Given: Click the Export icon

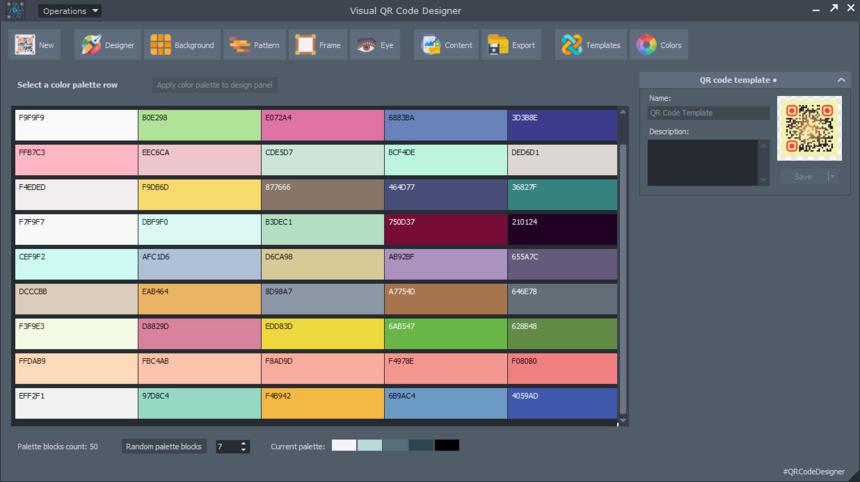Looking at the screenshot, I should pos(511,45).
